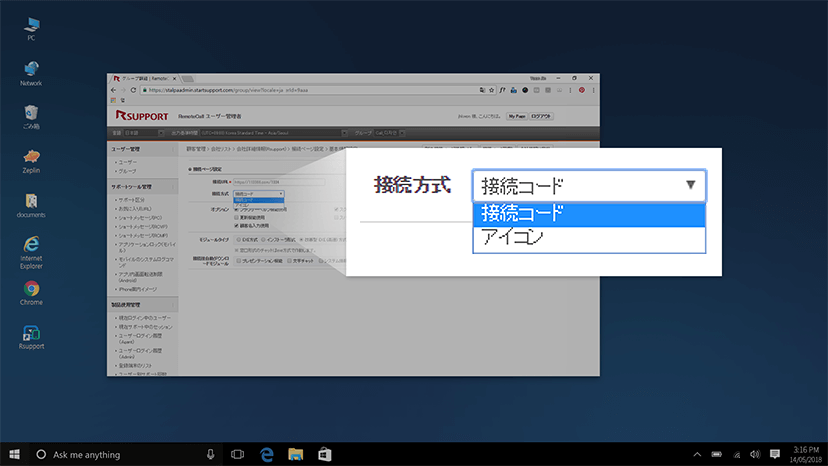This screenshot has width=828, height=466.
Task: Select the グループ詳細 browser tab
Action: (x=145, y=78)
